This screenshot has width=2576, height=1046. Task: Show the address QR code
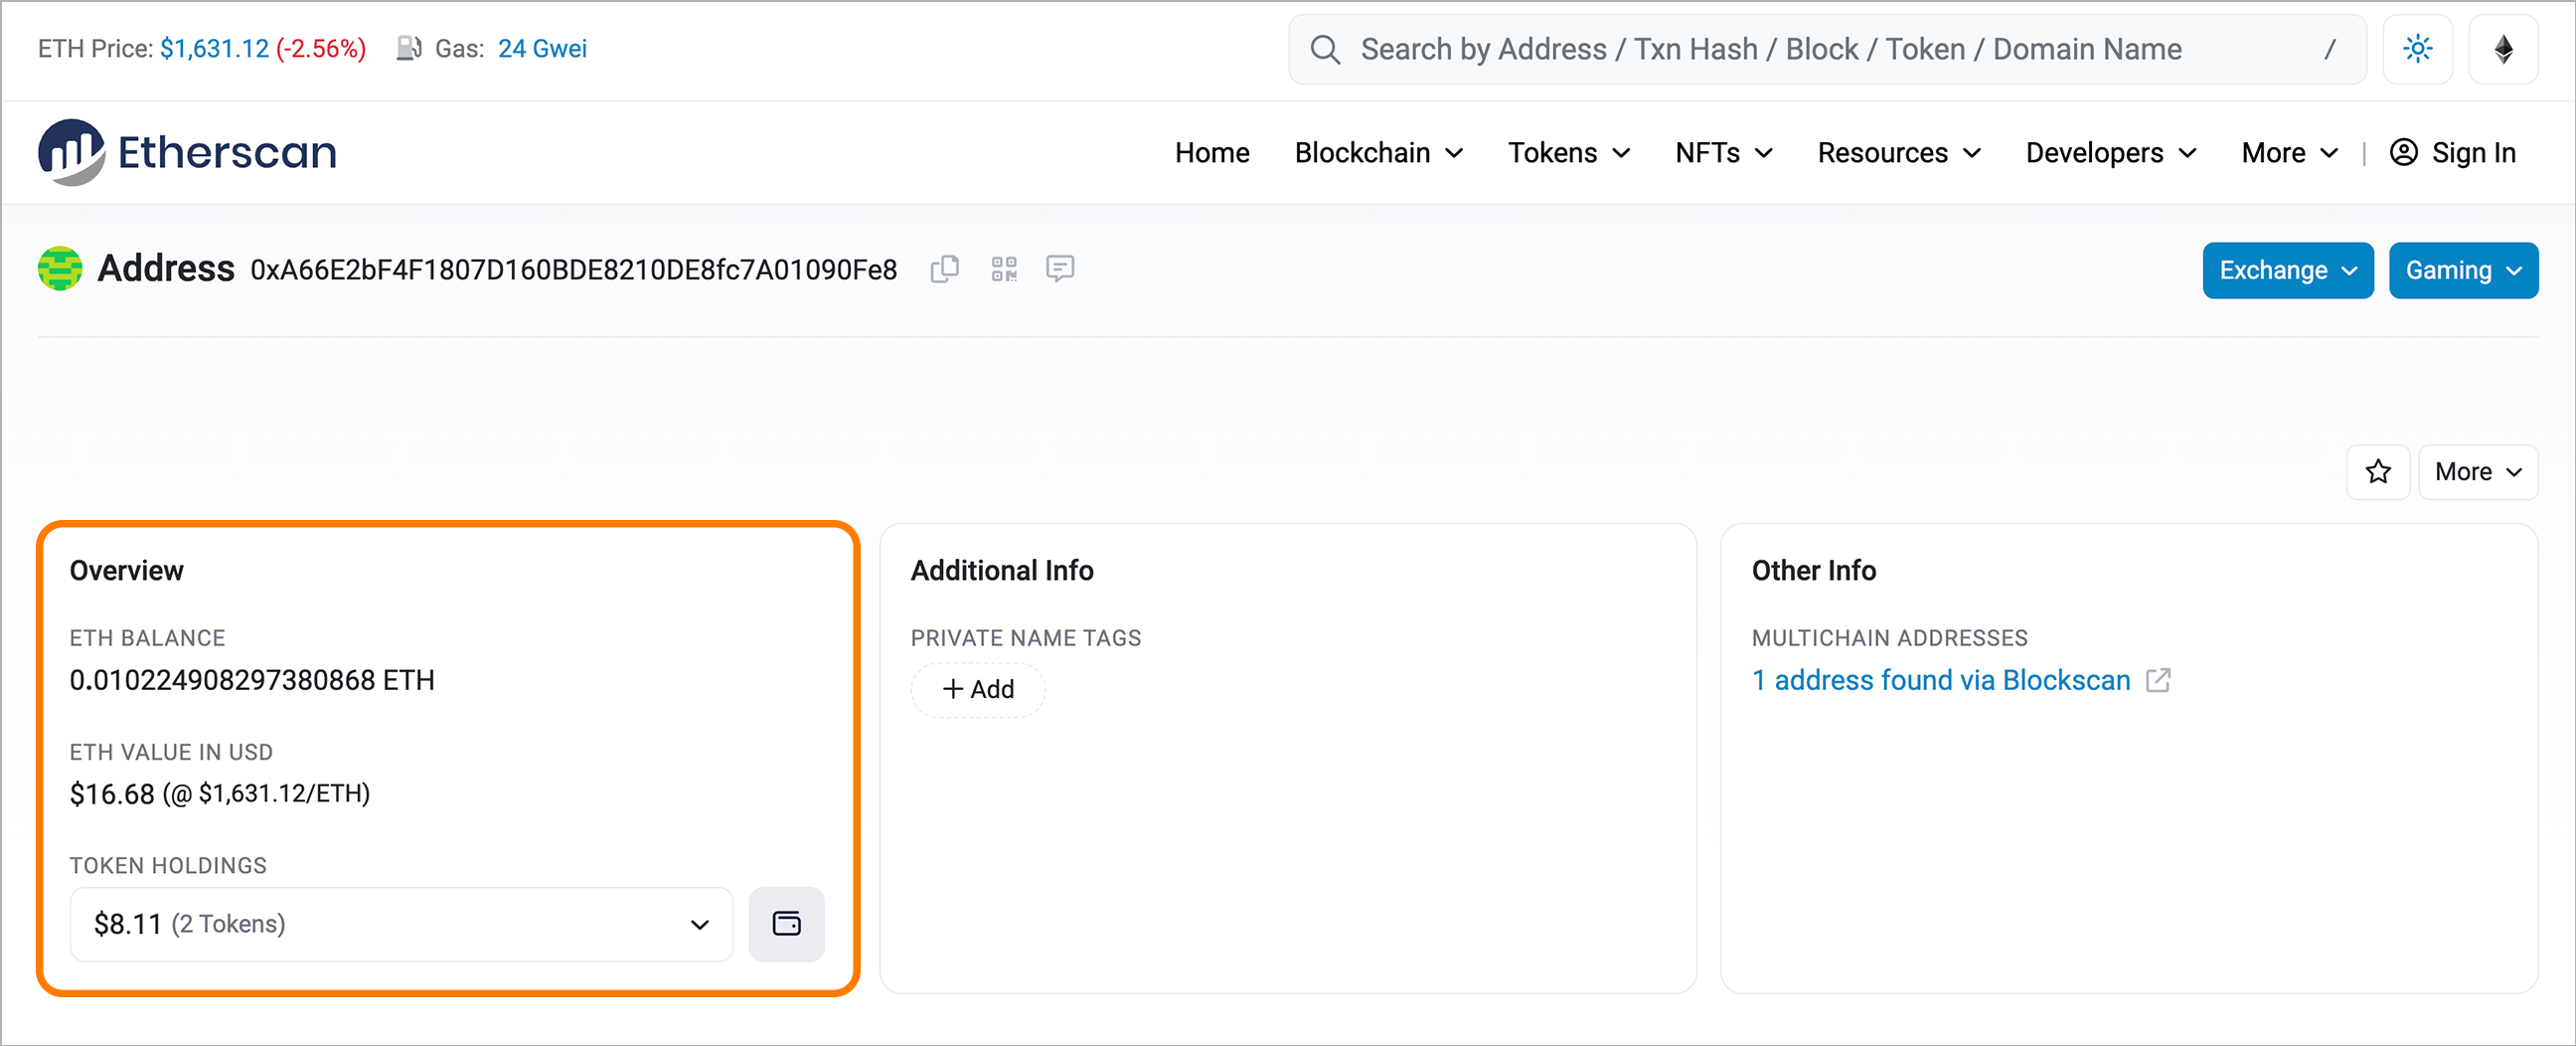[1003, 269]
